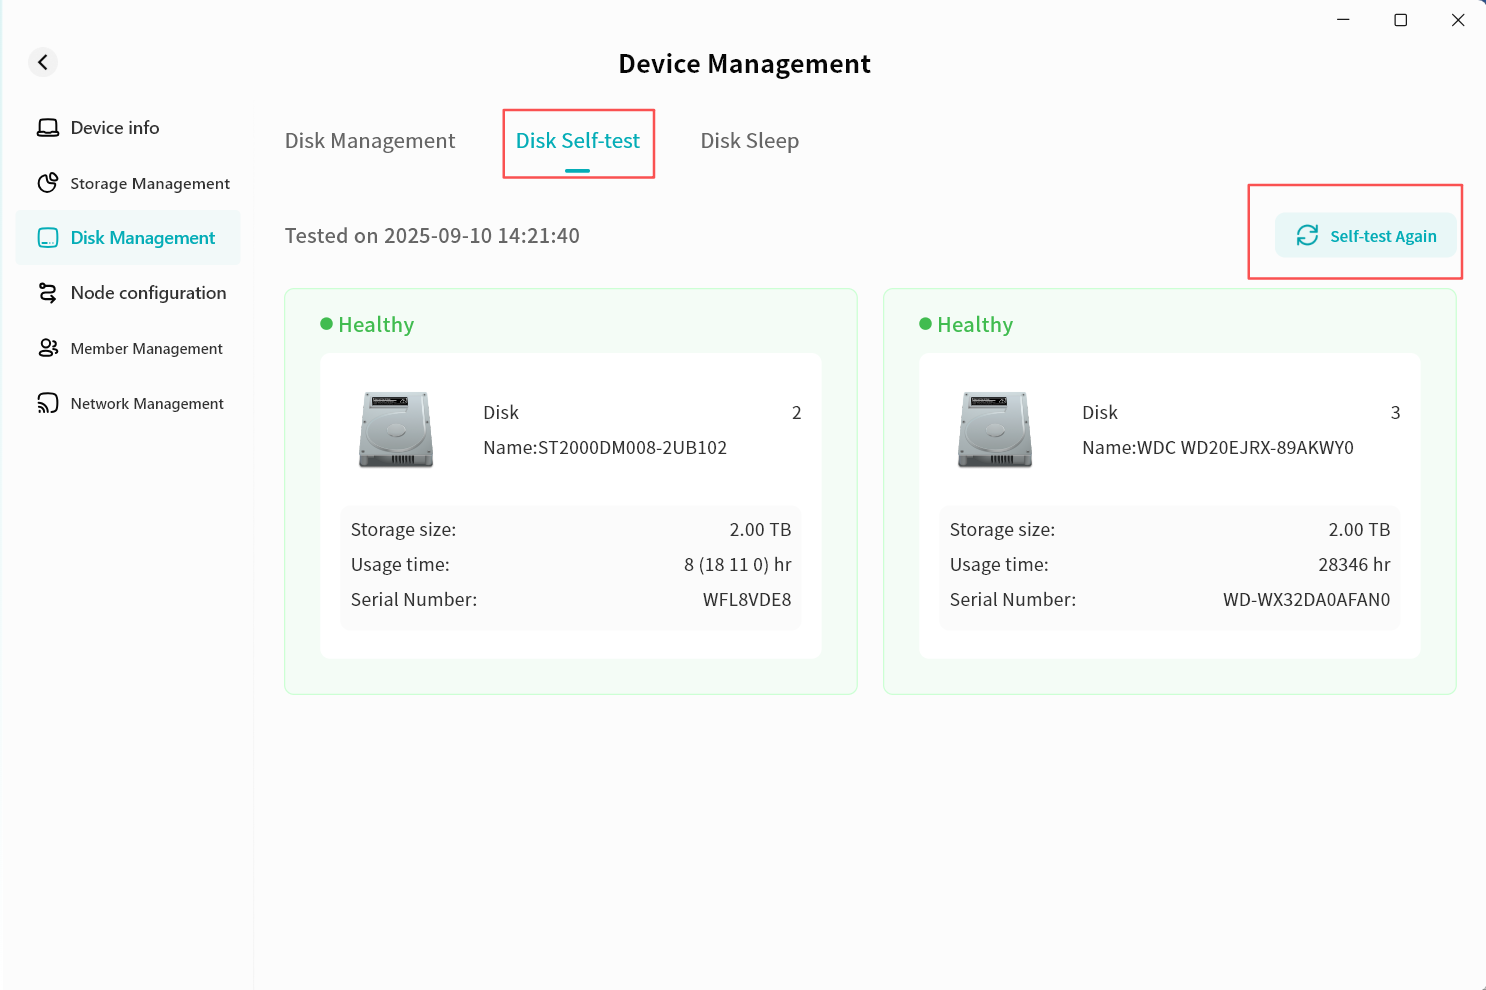Image resolution: width=1486 pixels, height=990 pixels.
Task: Switch to the Disk Management tab
Action: (369, 141)
